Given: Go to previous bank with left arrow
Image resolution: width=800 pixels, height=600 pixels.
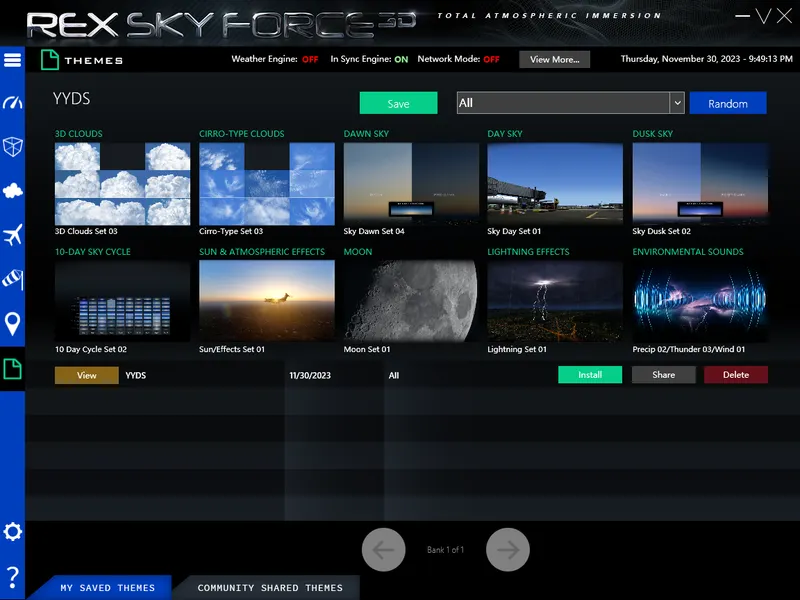Looking at the screenshot, I should pos(383,549).
